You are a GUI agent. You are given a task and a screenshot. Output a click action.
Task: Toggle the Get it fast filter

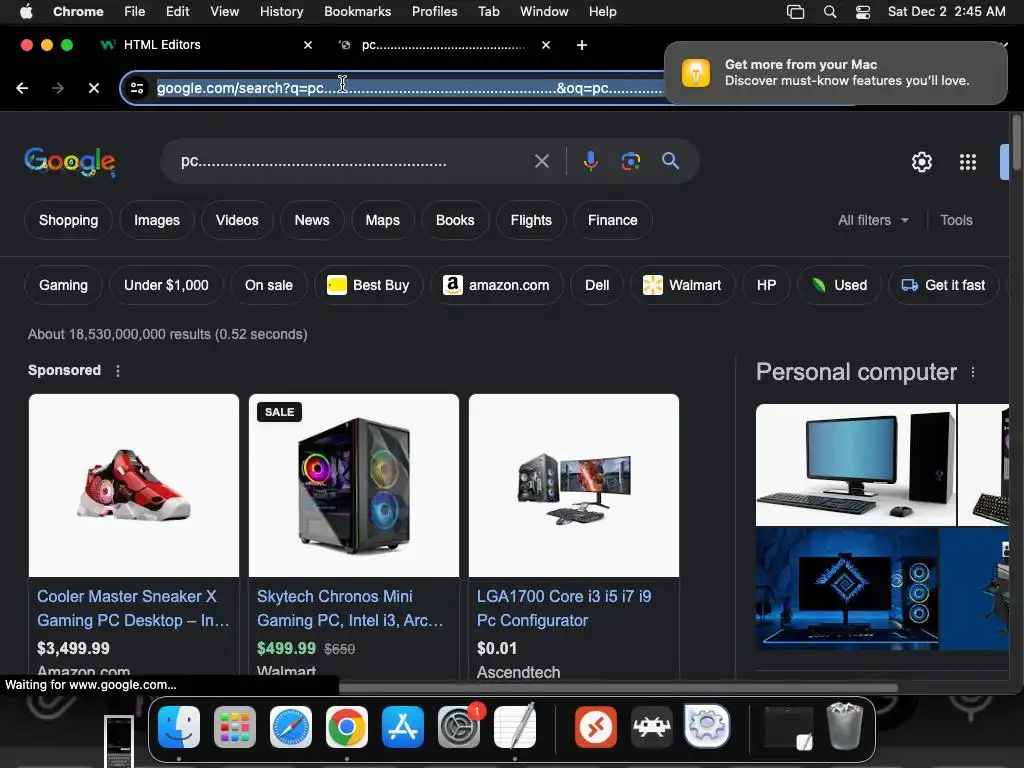point(944,285)
